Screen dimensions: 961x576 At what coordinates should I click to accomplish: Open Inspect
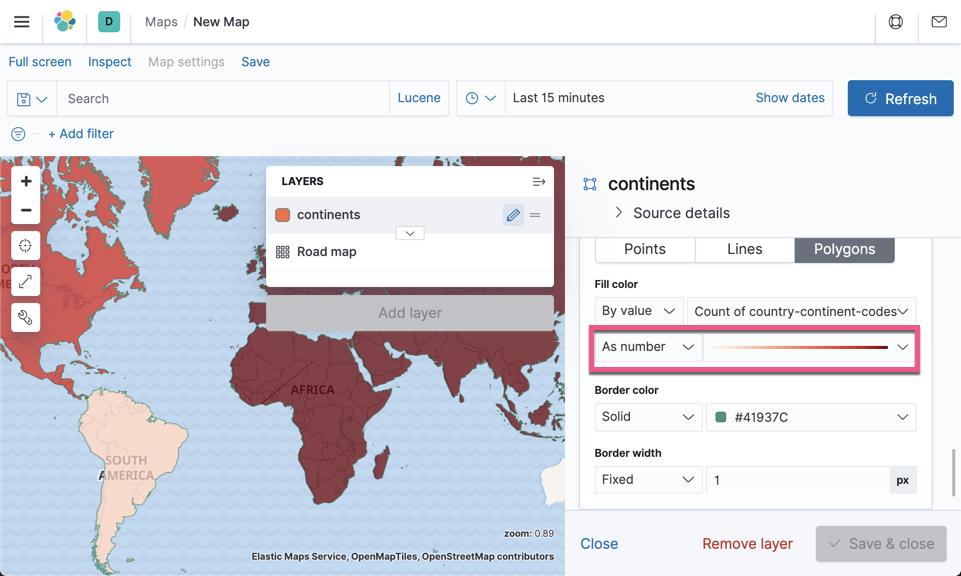110,62
